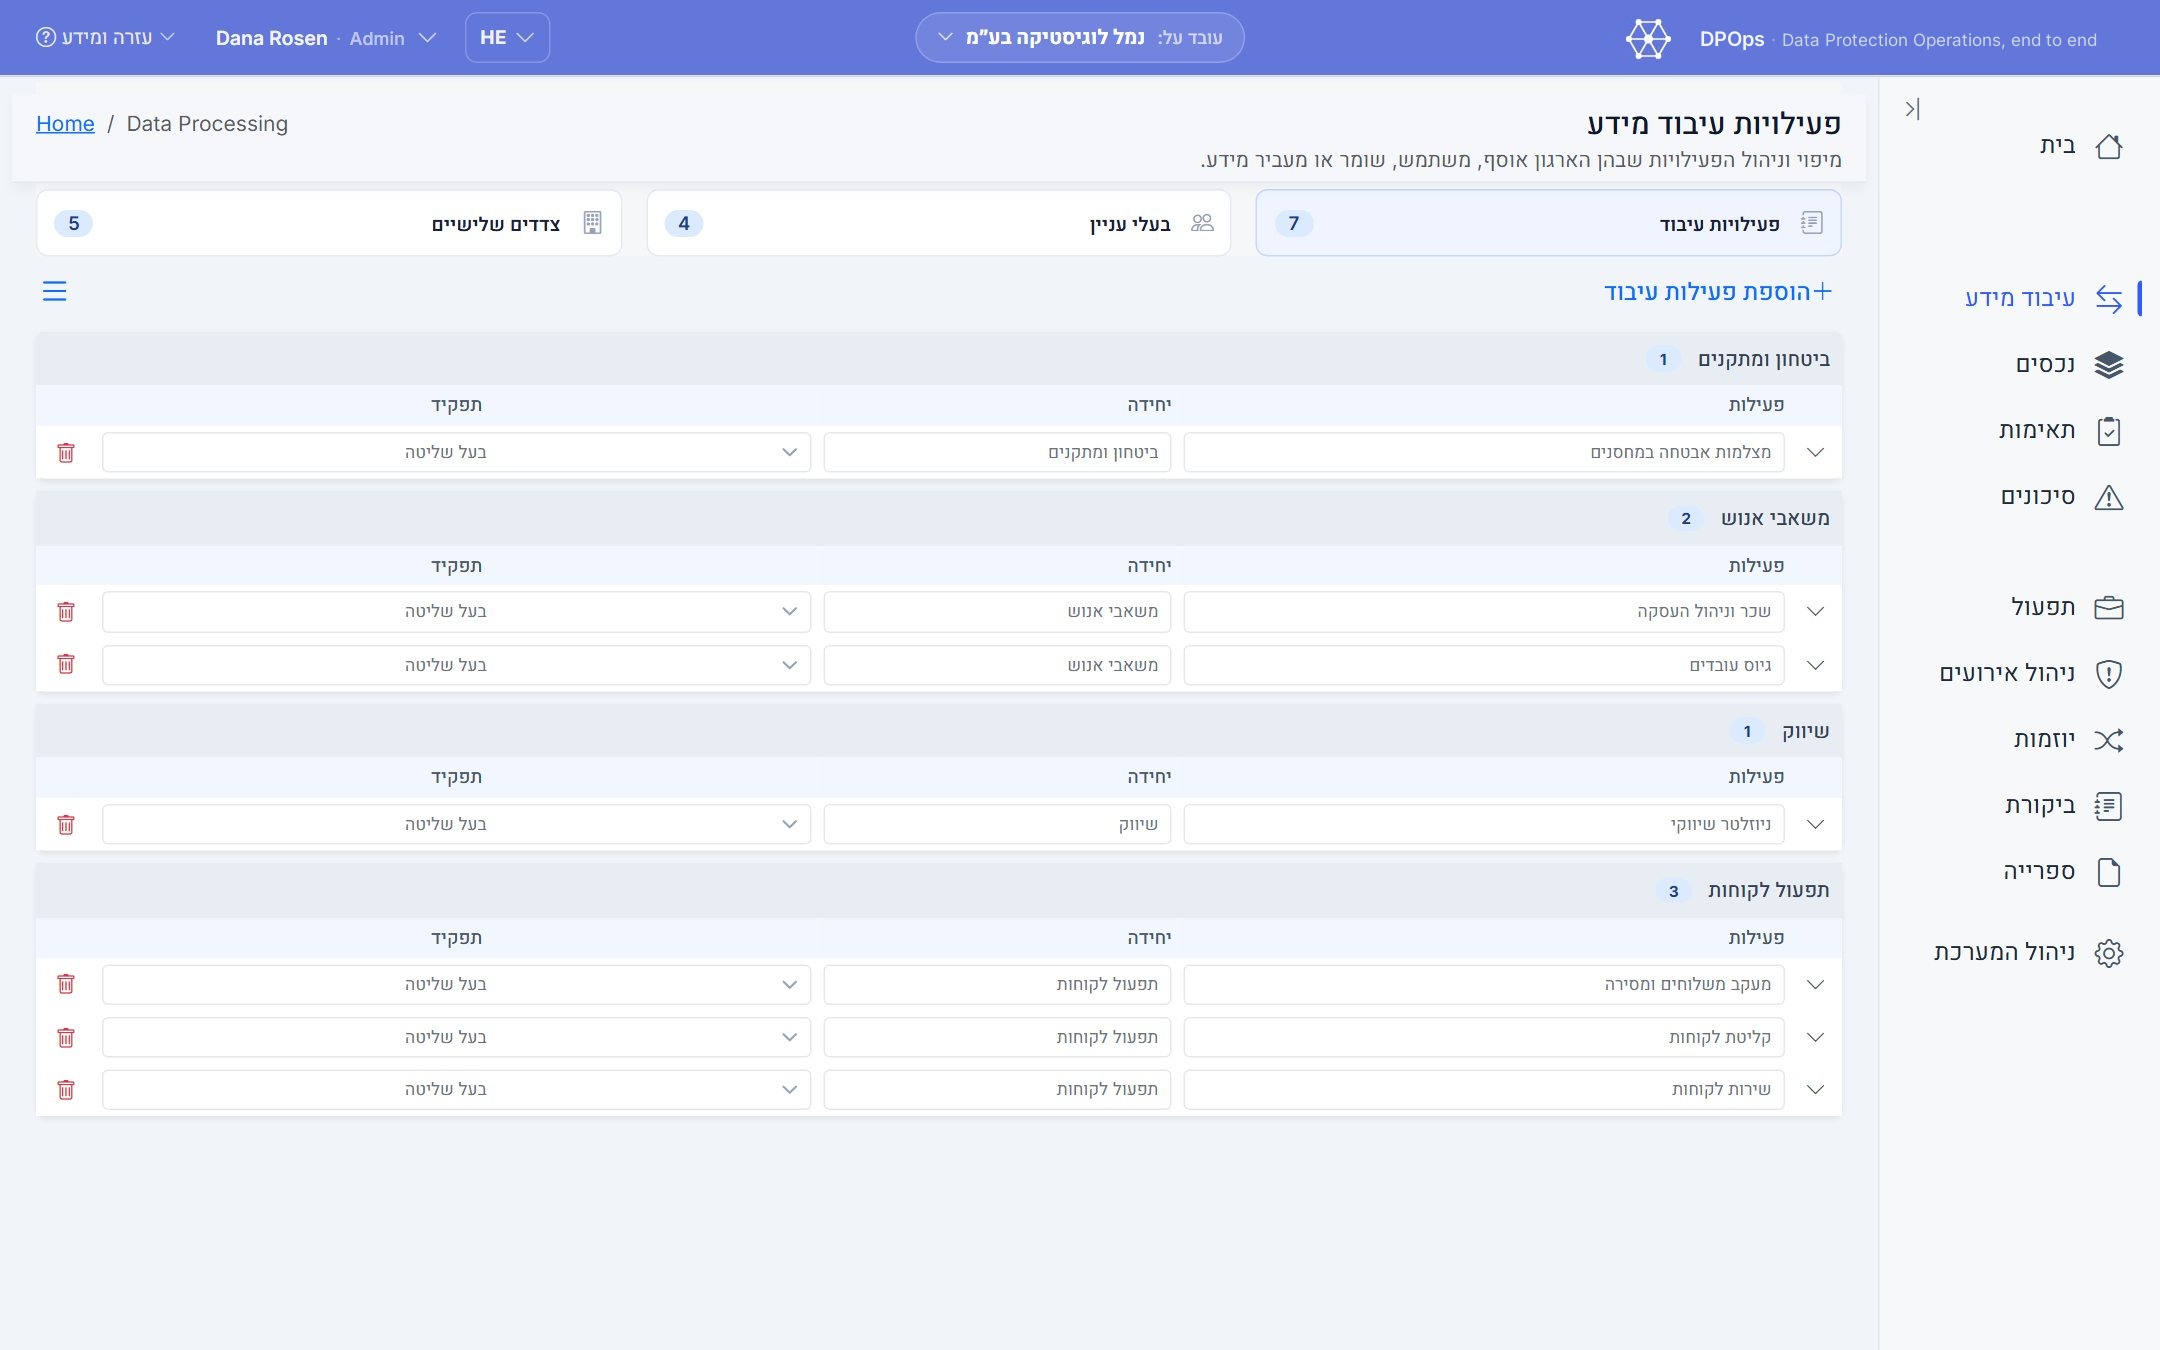Open ביקורת audit list icon
This screenshot has height=1350, width=2160.
coord(2109,806)
